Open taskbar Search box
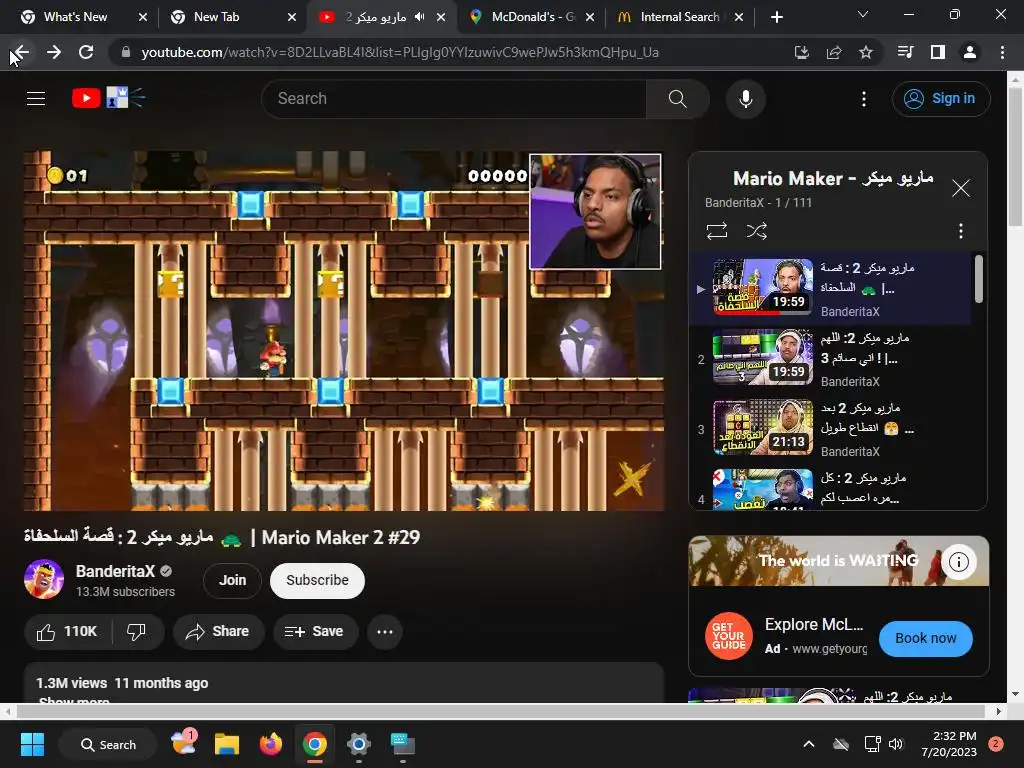The height and width of the screenshot is (768, 1024). [108, 744]
